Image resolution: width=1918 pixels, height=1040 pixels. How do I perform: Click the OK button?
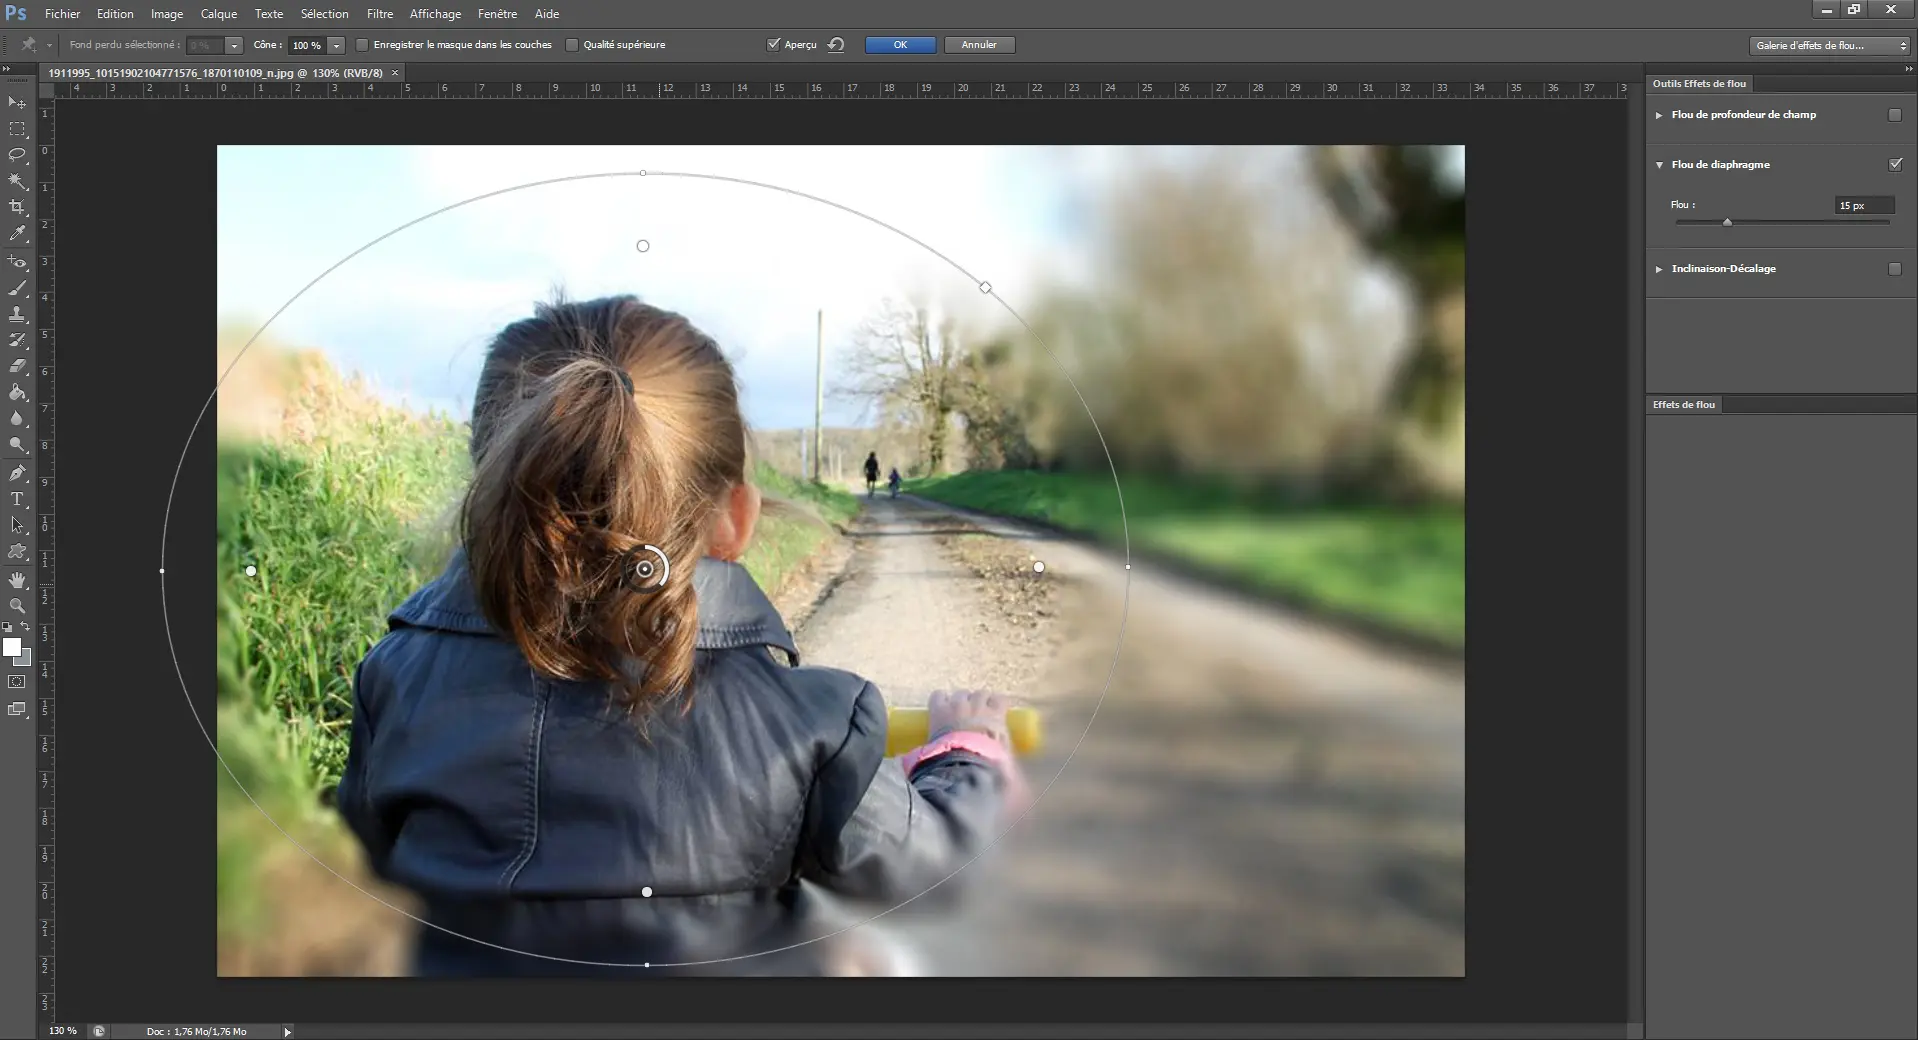pyautogui.click(x=900, y=45)
